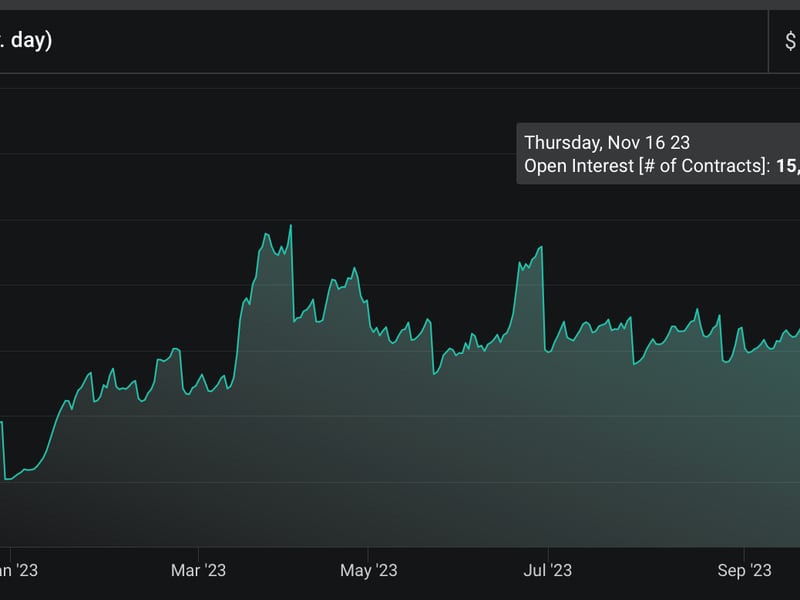Image resolution: width=800 pixels, height=600 pixels.
Task: Select the May '23 x-axis label
Action: click(x=369, y=570)
